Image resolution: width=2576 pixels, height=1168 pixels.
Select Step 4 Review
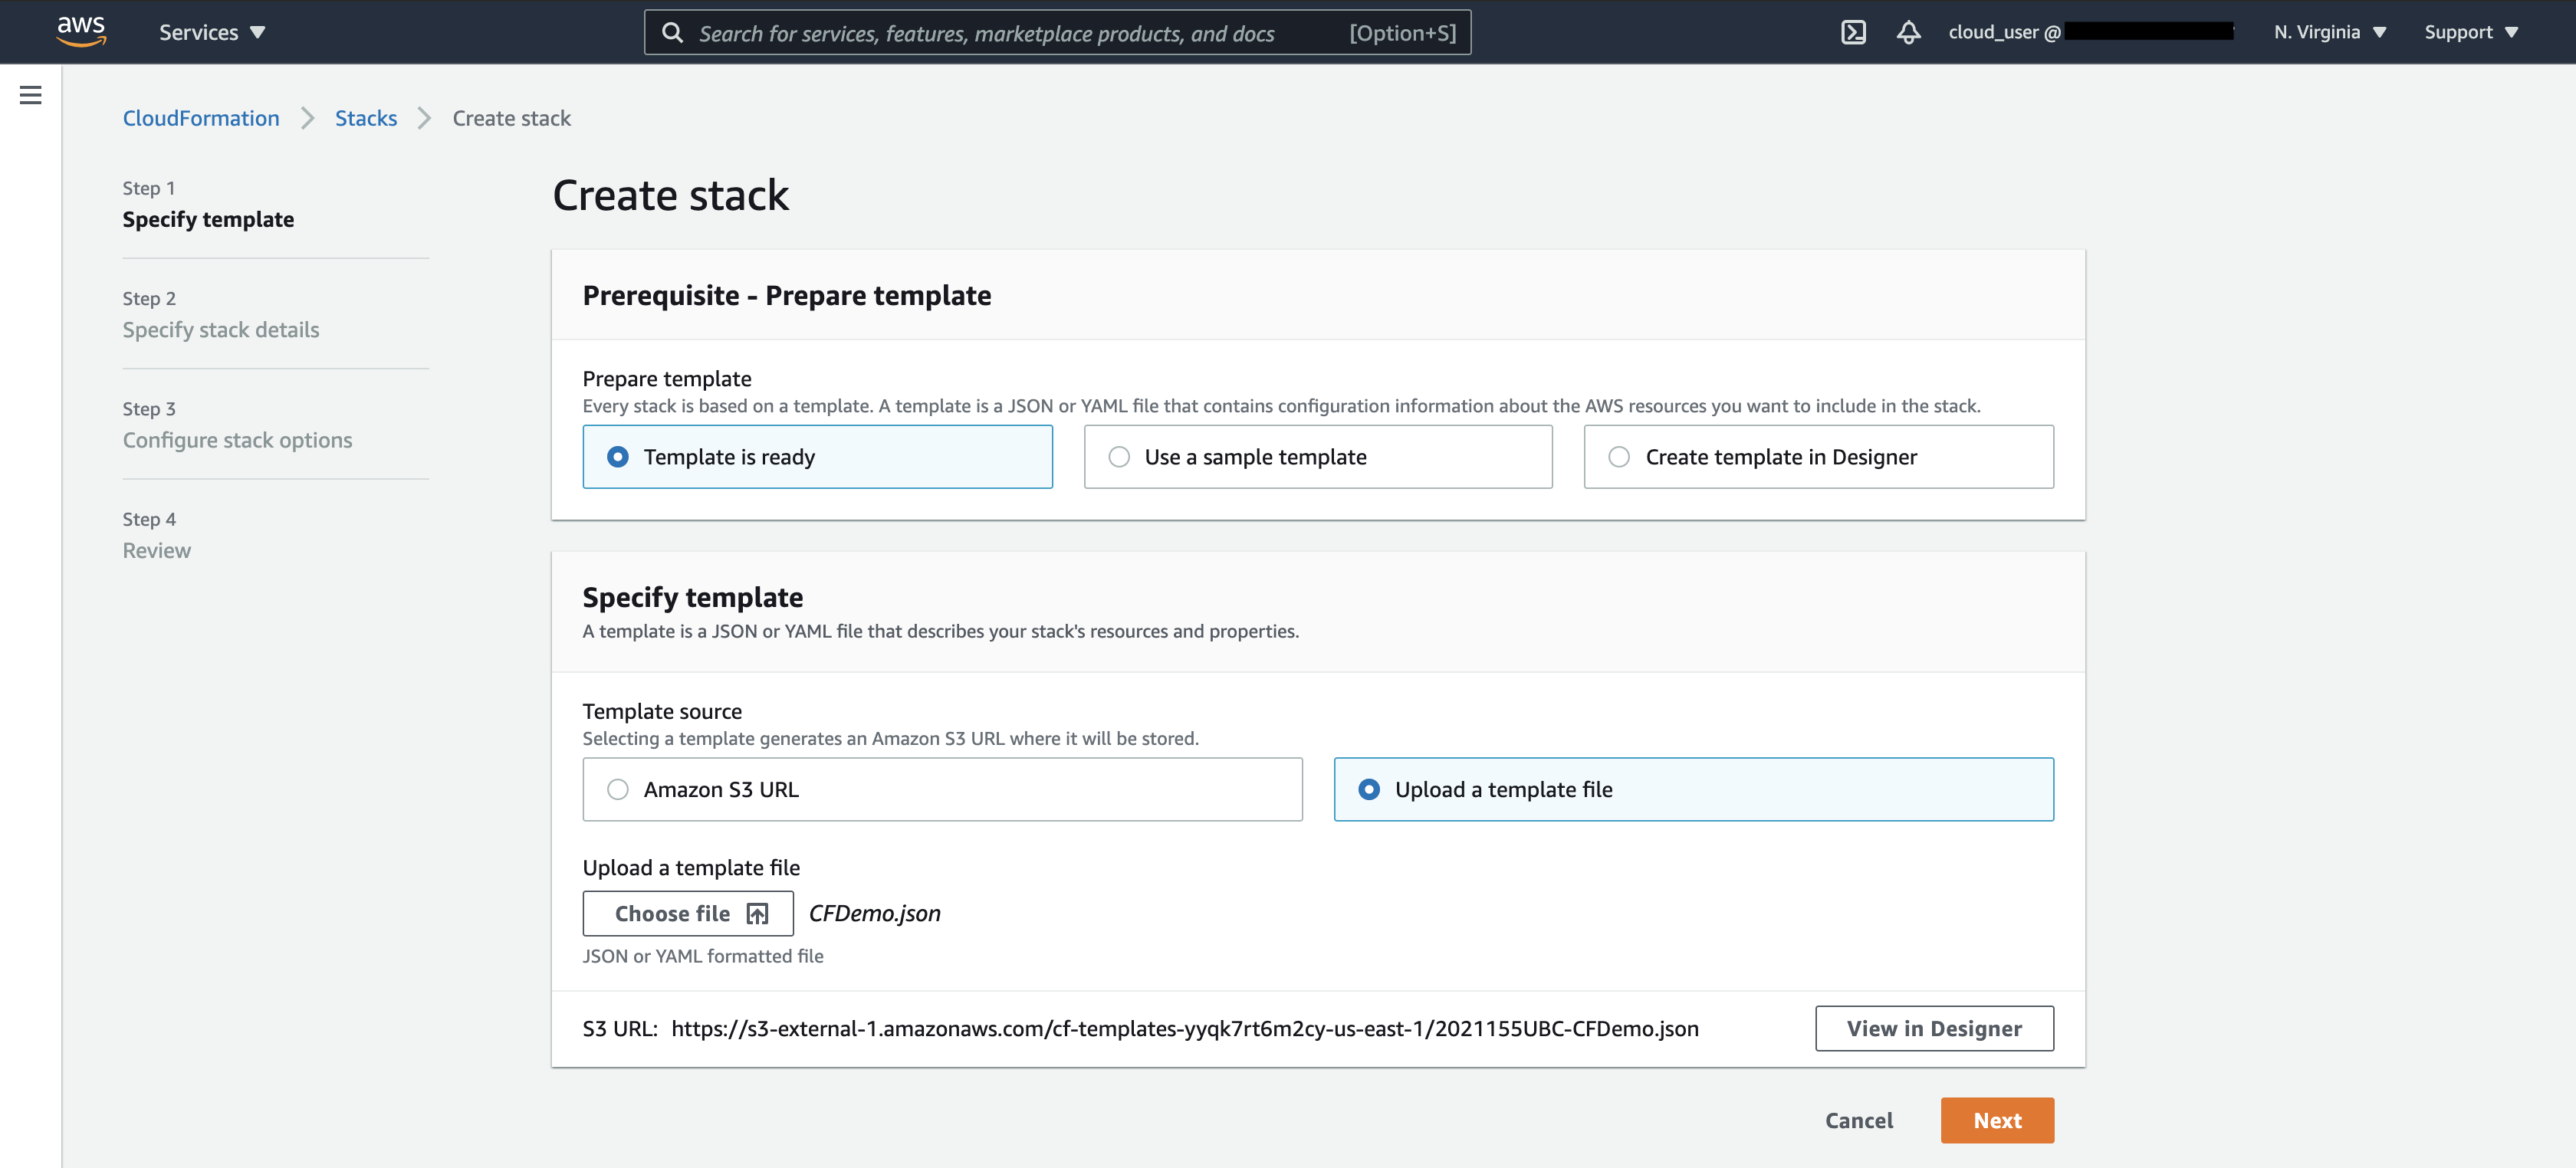(157, 535)
